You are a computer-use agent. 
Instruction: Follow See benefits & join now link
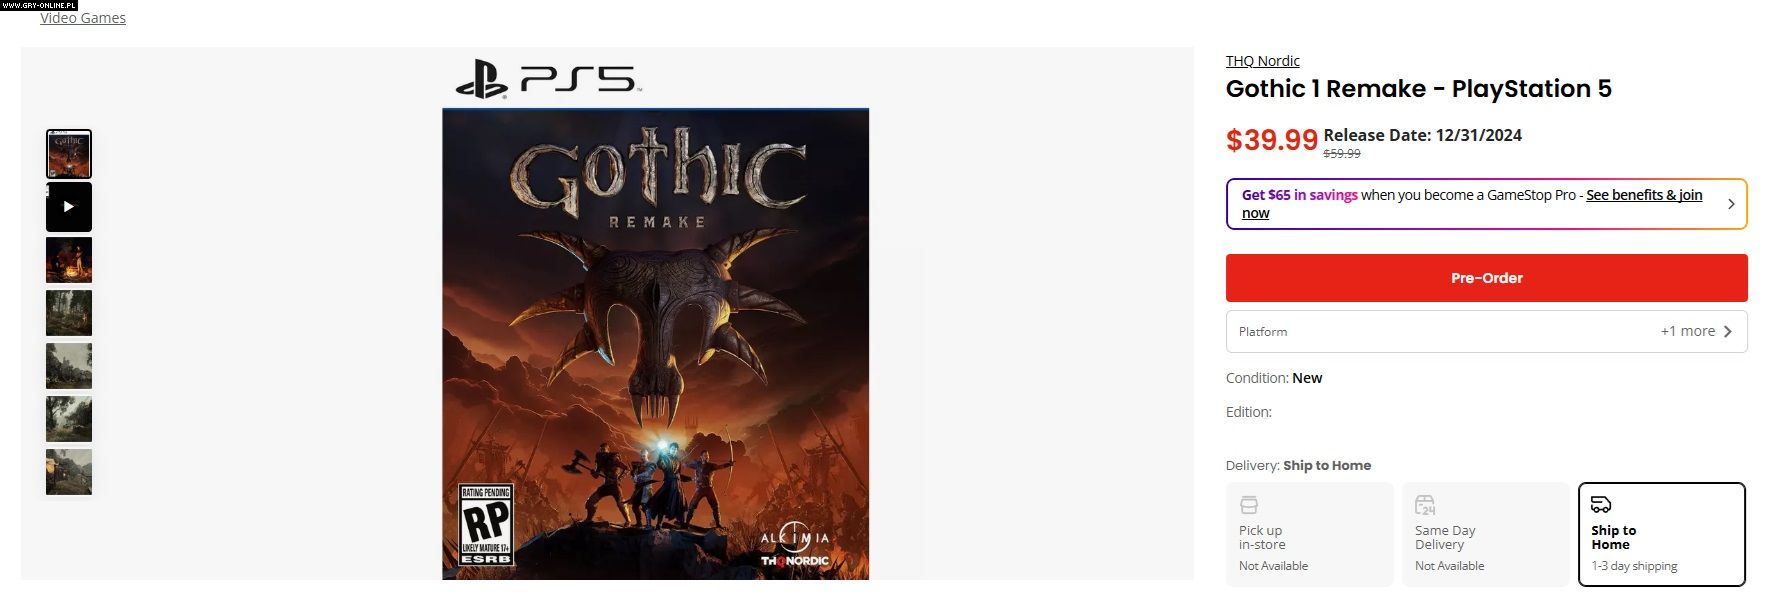coord(1472,204)
